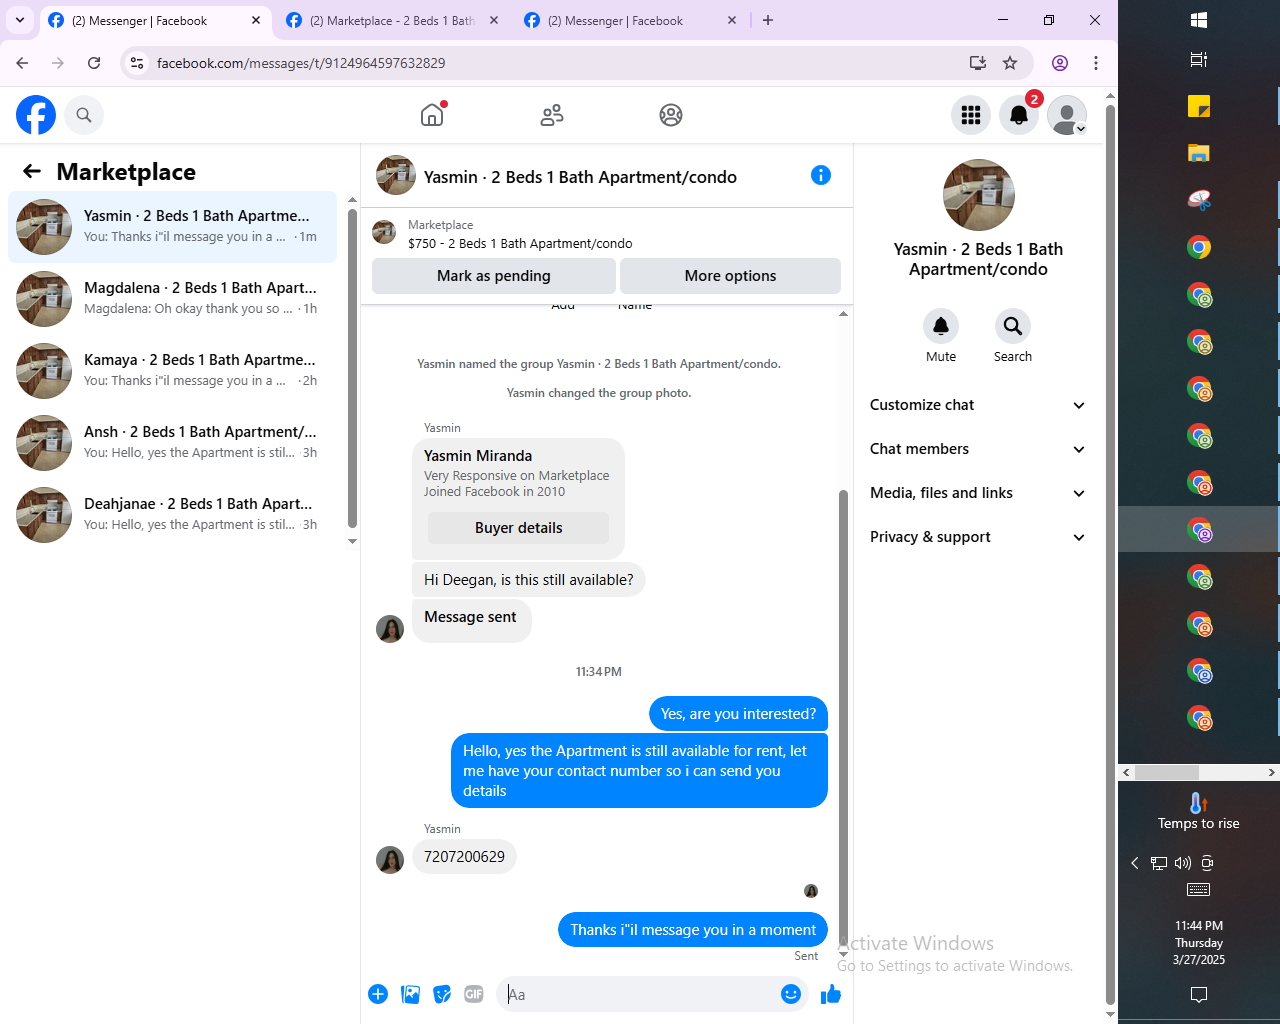Open Sticky Notes from the taskbar
This screenshot has width=1280, height=1024.
point(1199,106)
